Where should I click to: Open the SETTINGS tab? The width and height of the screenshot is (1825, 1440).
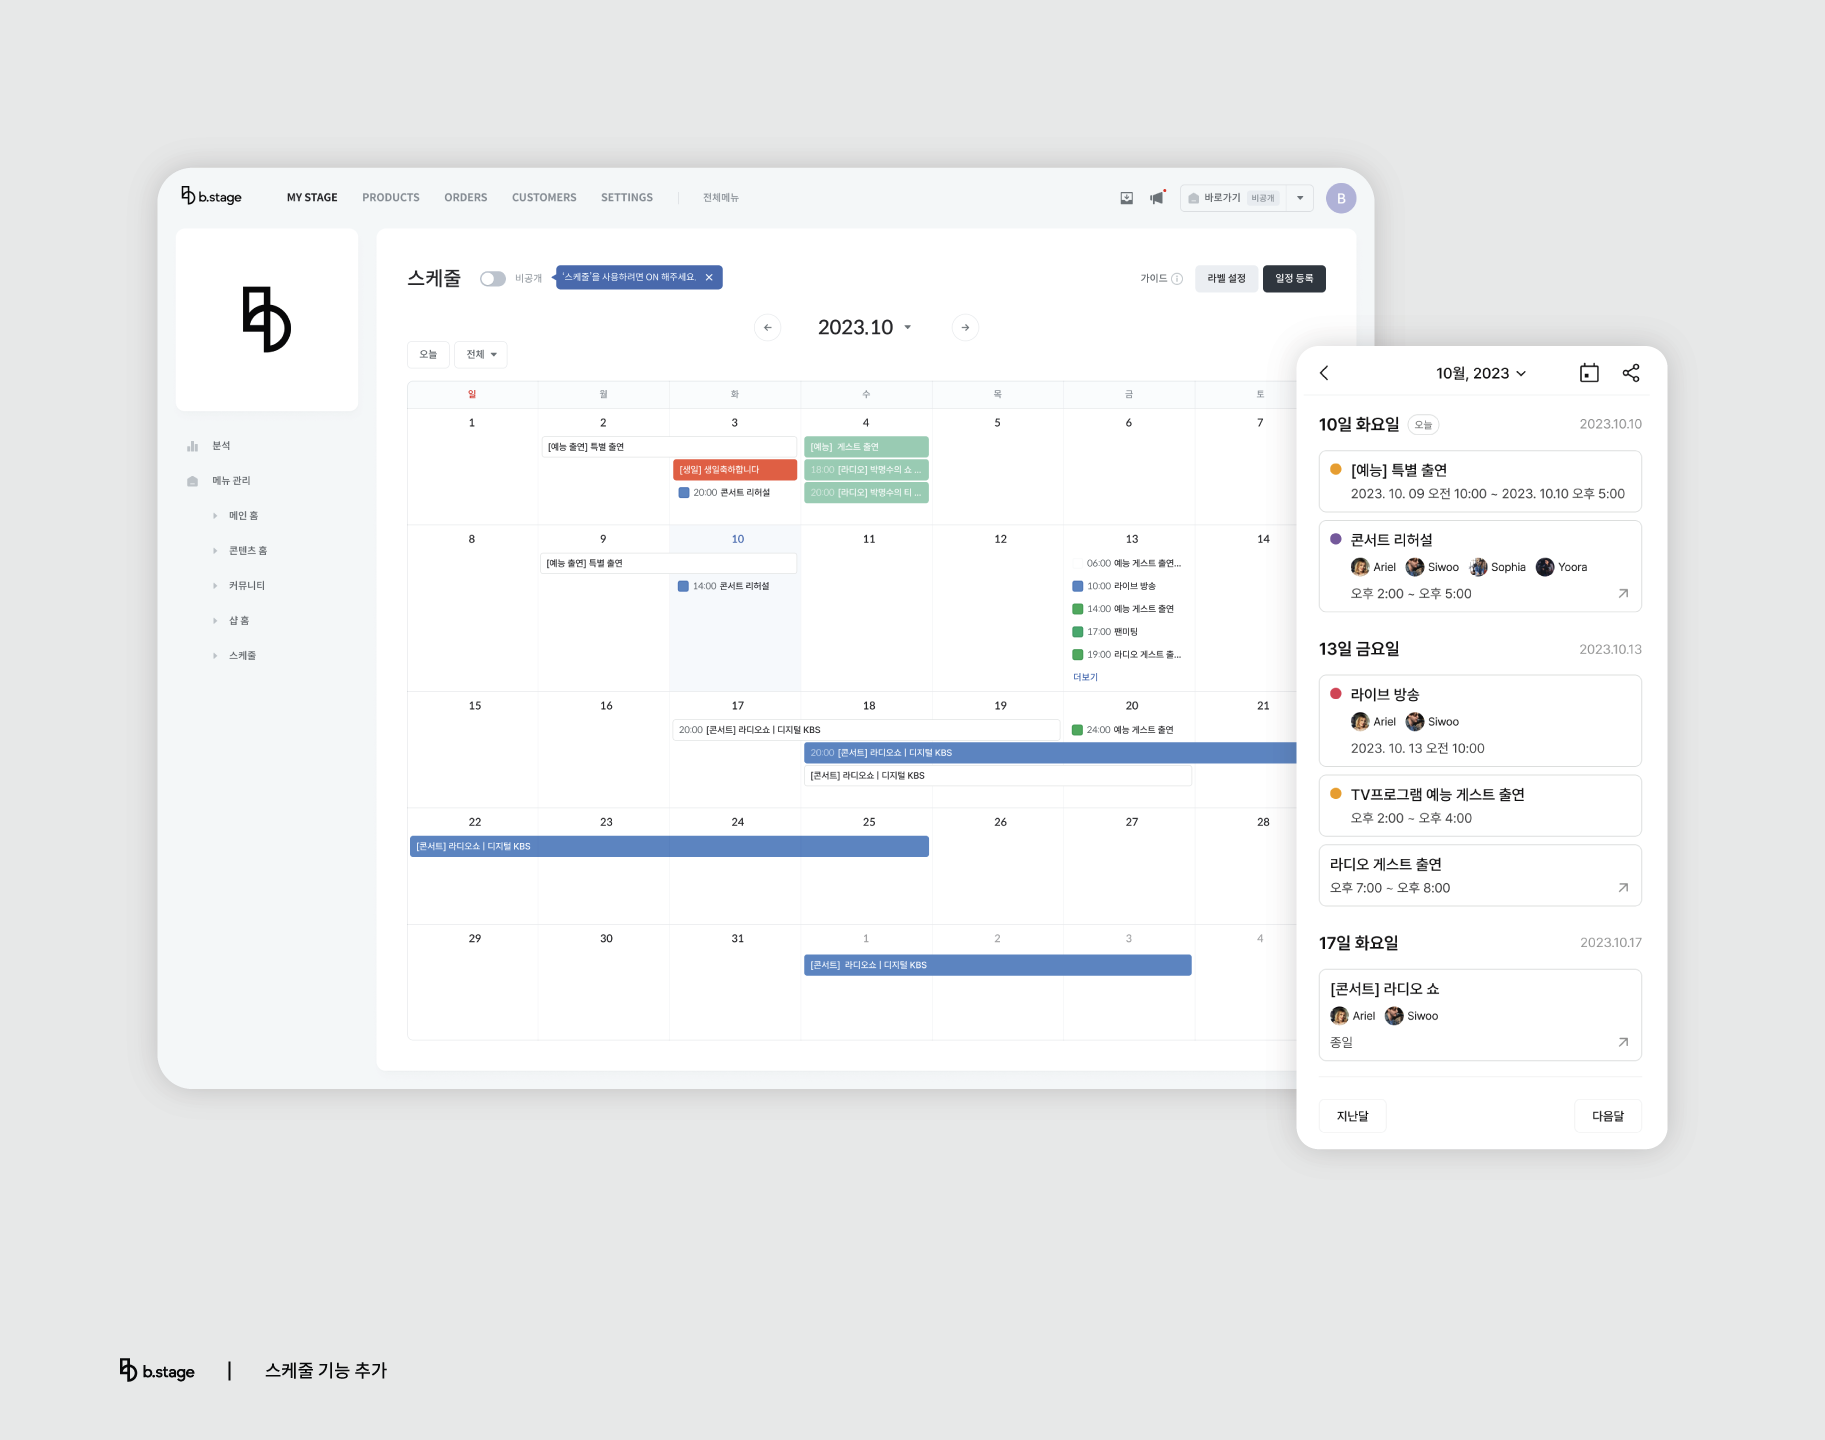pyautogui.click(x=627, y=198)
